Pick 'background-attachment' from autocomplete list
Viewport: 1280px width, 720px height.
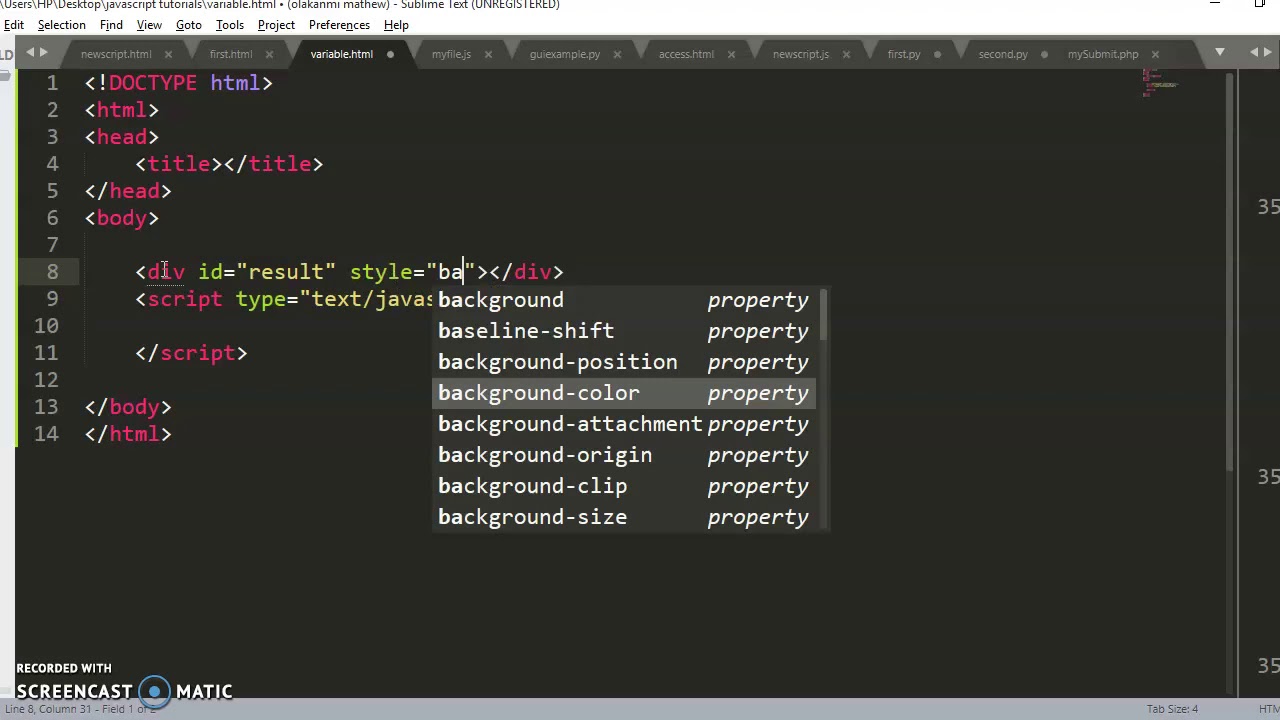pyautogui.click(x=625, y=424)
